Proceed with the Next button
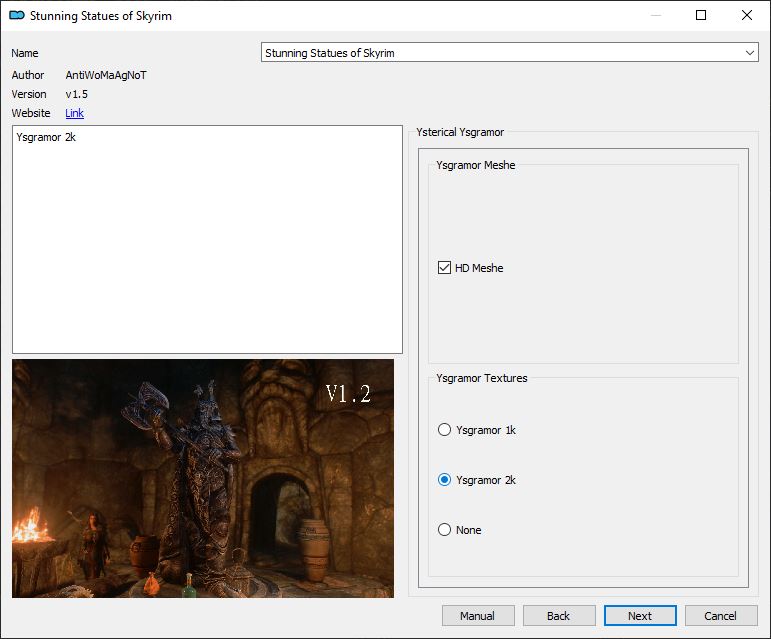771x639 pixels. [x=640, y=616]
